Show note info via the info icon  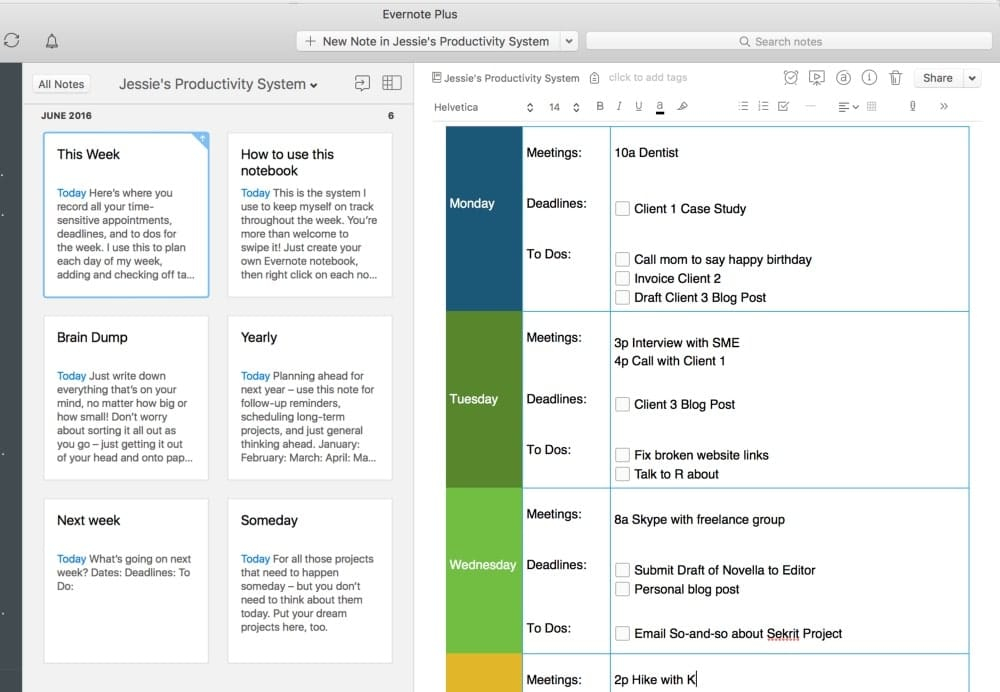pyautogui.click(x=869, y=78)
